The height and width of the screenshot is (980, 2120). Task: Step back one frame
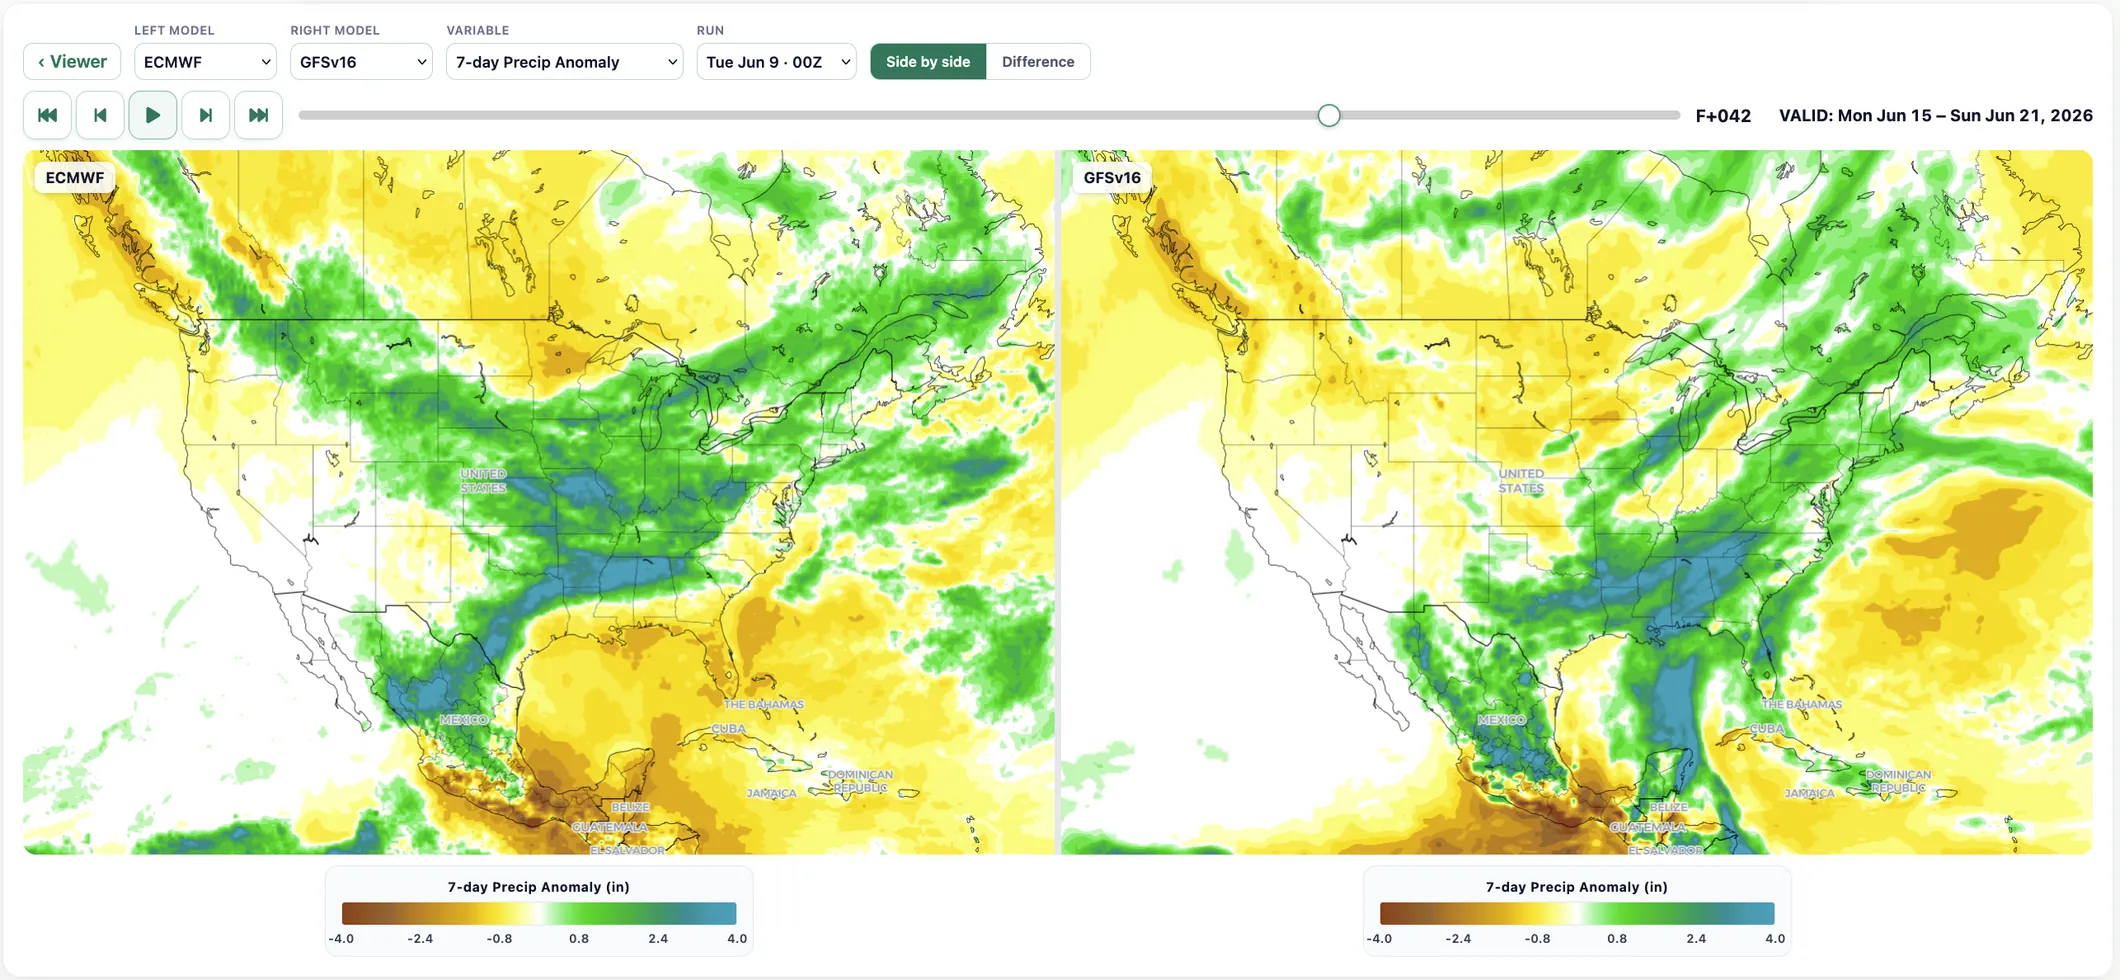(x=100, y=115)
